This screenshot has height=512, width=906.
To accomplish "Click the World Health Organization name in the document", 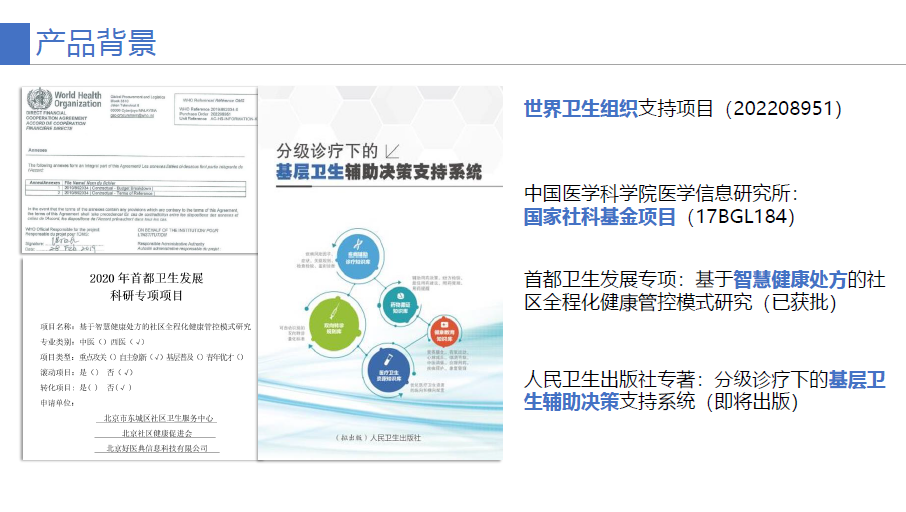I will [x=77, y=99].
